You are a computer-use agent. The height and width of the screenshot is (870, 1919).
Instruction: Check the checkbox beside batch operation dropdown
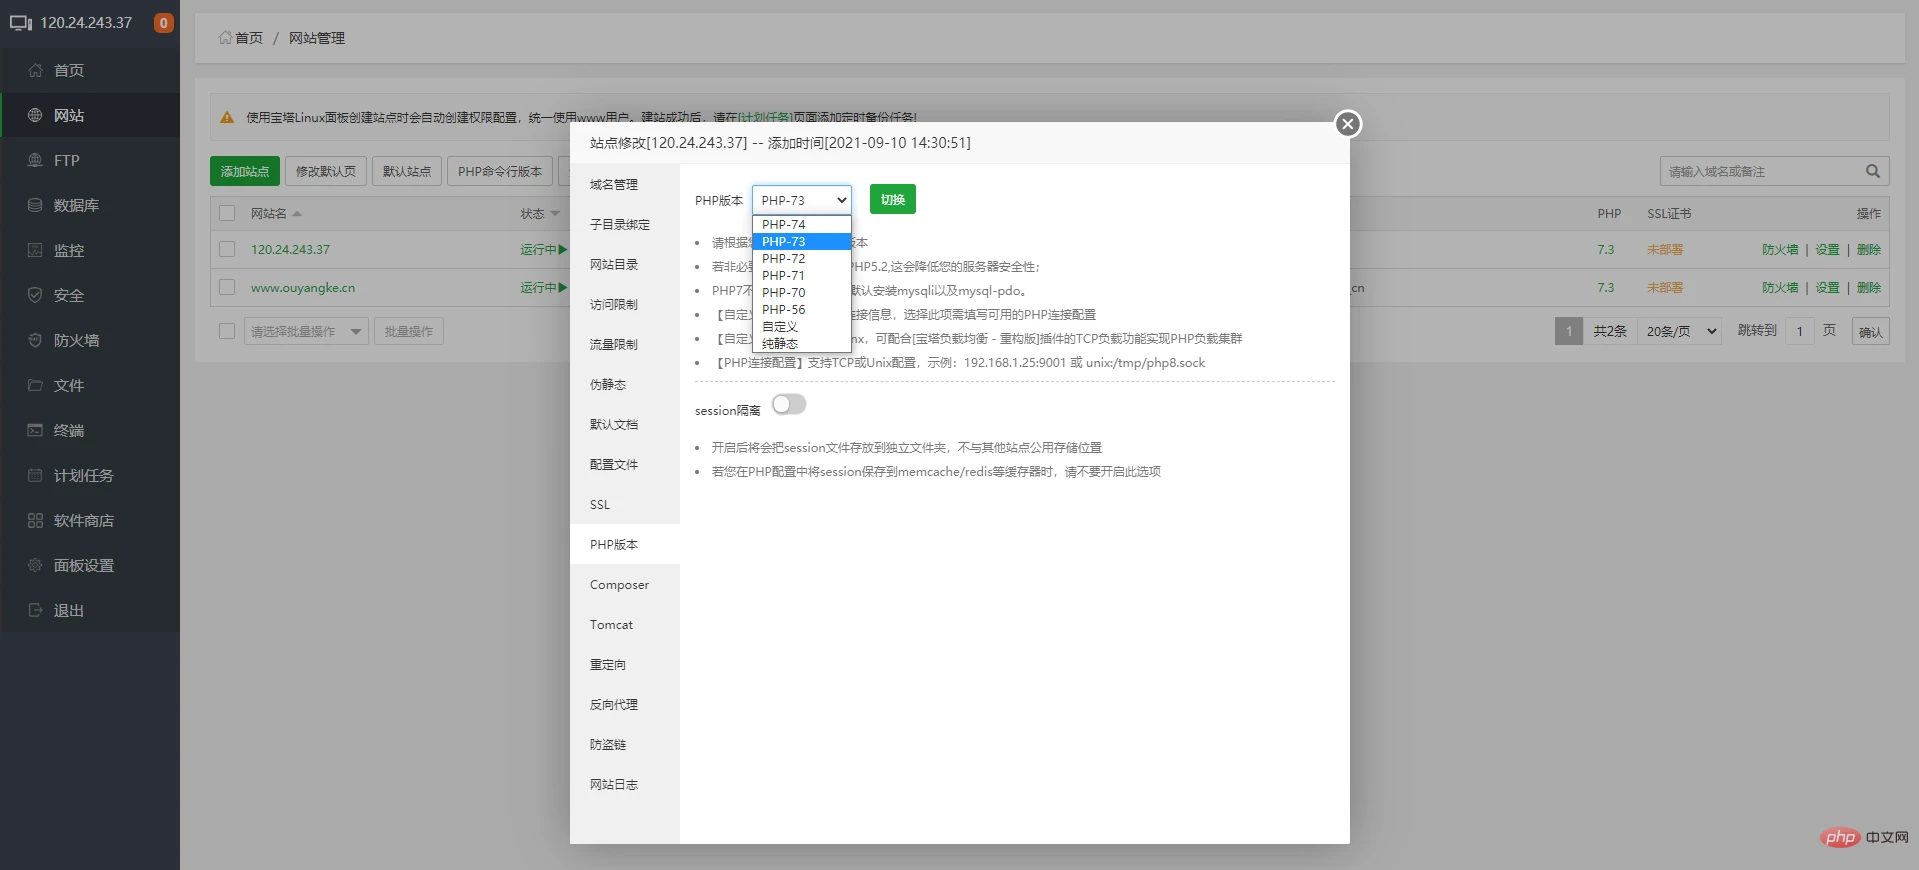(x=227, y=331)
